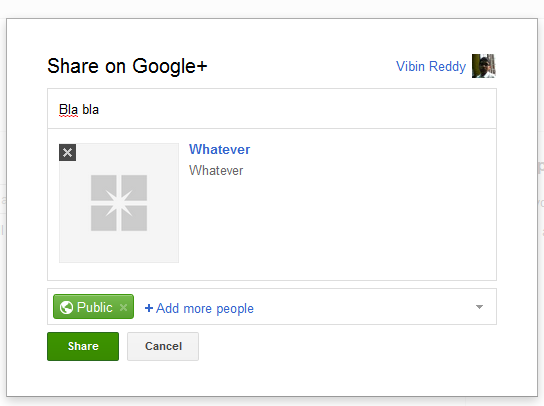Focus empty space in the audience field
Screen dimensions: 544x406
[x=364, y=307]
